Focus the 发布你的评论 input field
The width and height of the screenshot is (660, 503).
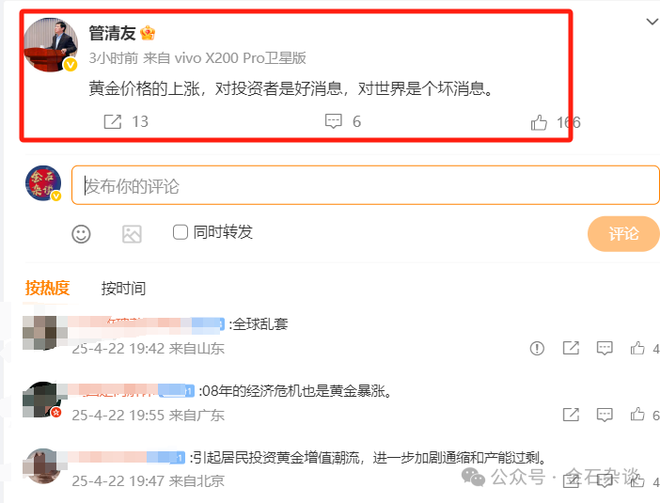(365, 185)
